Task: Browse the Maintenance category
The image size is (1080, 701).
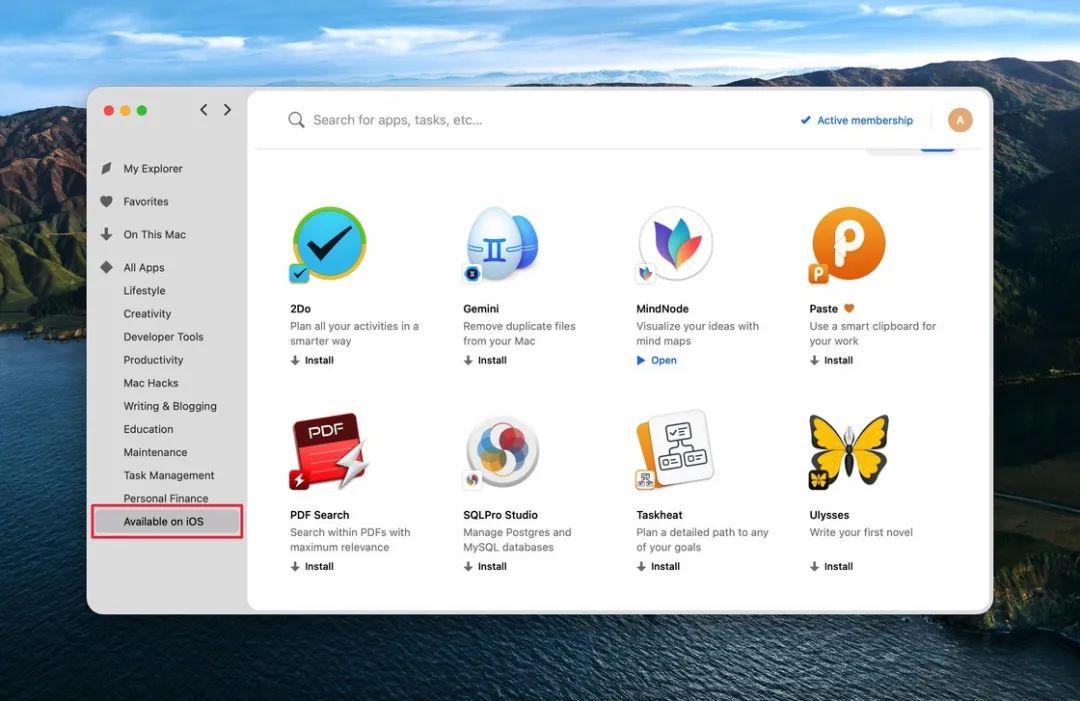Action: 156,452
